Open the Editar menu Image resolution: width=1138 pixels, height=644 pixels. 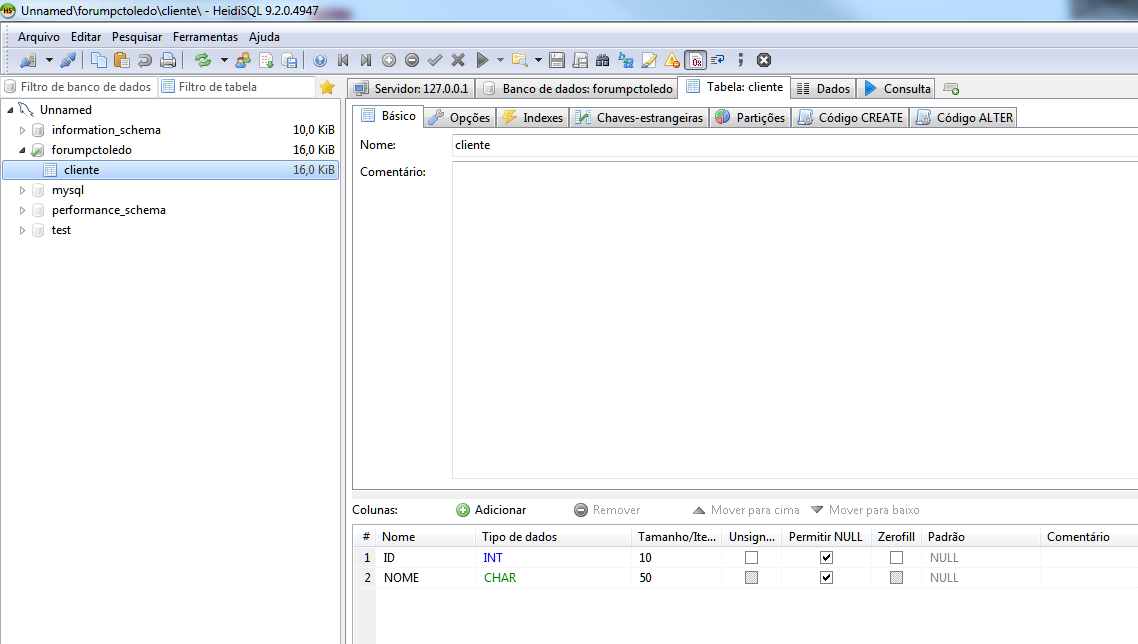[86, 36]
